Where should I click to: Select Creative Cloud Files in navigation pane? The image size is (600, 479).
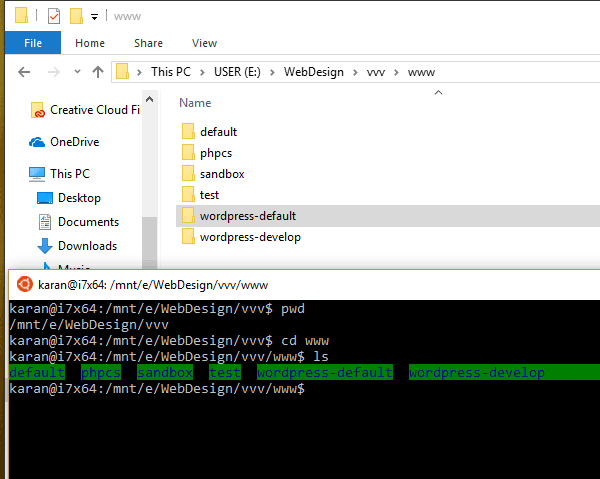click(x=95, y=110)
